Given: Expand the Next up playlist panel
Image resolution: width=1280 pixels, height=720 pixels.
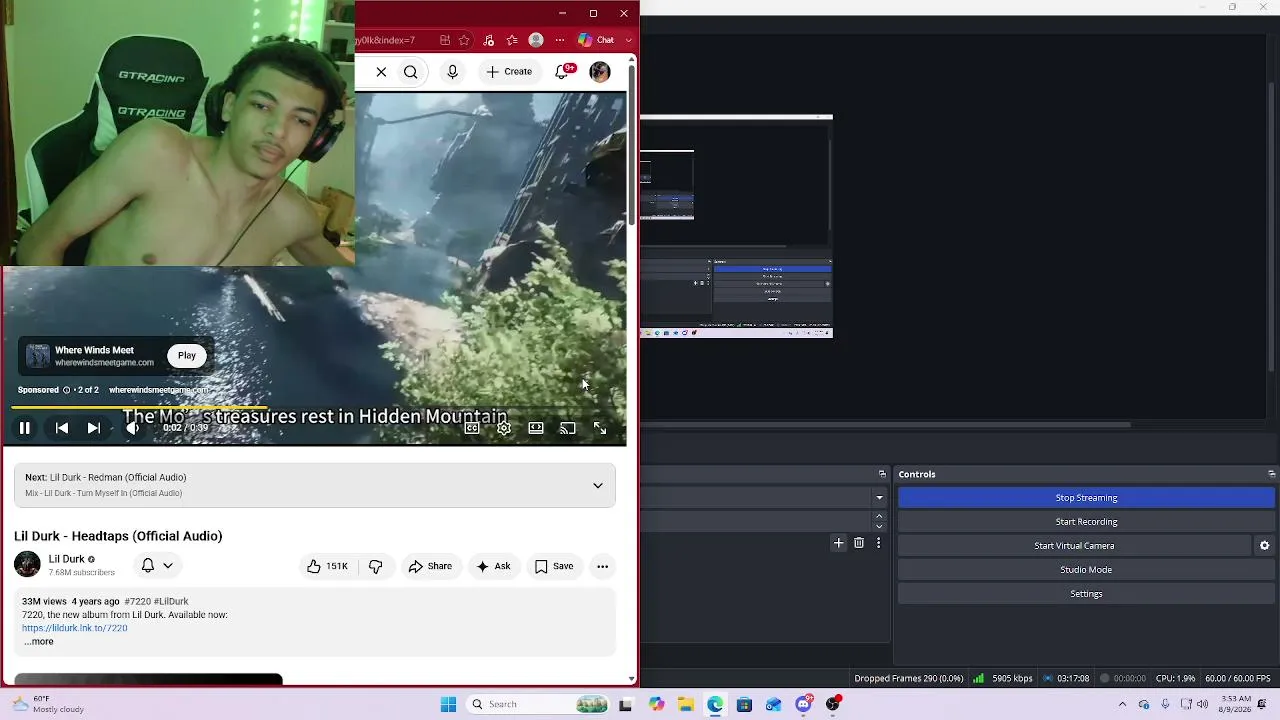Looking at the screenshot, I should 598,486.
